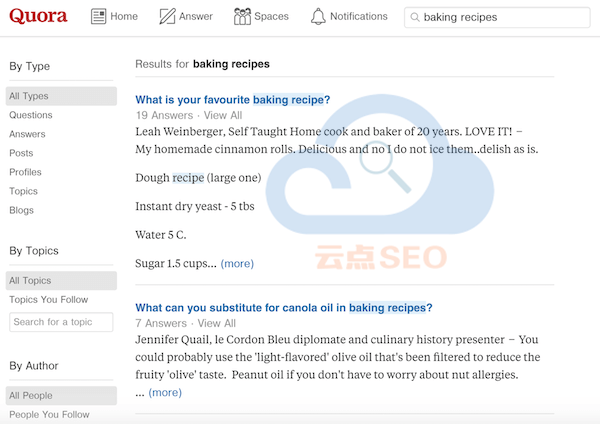Image resolution: width=600 pixels, height=424 pixels.
Task: Click the Home newspaper icon
Action: 98,16
